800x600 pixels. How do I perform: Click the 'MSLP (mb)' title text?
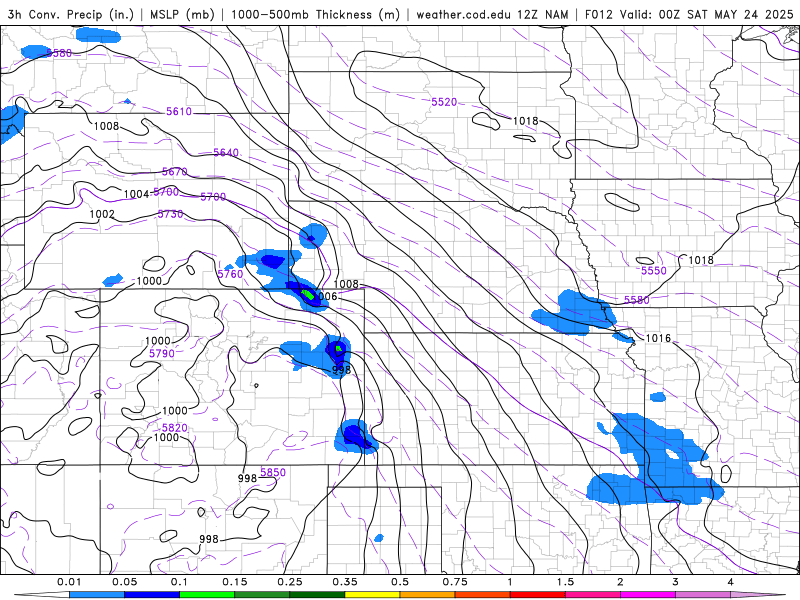click(x=182, y=14)
